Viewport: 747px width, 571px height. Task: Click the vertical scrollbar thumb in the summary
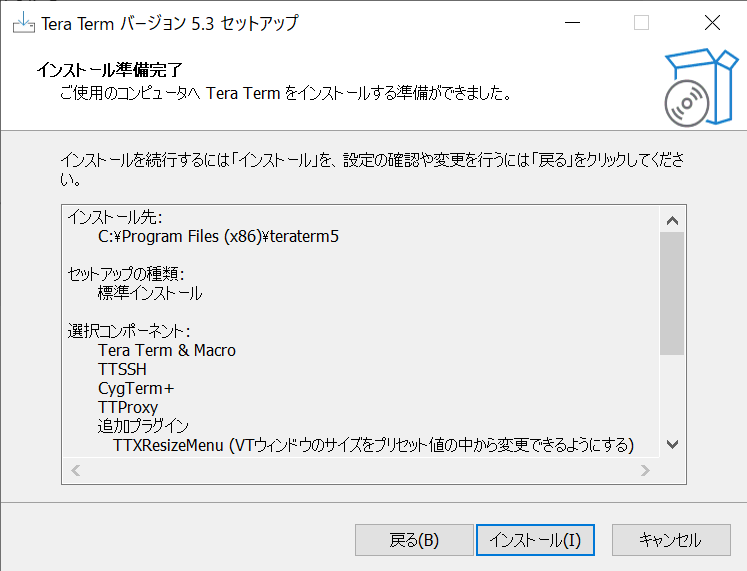point(672,293)
